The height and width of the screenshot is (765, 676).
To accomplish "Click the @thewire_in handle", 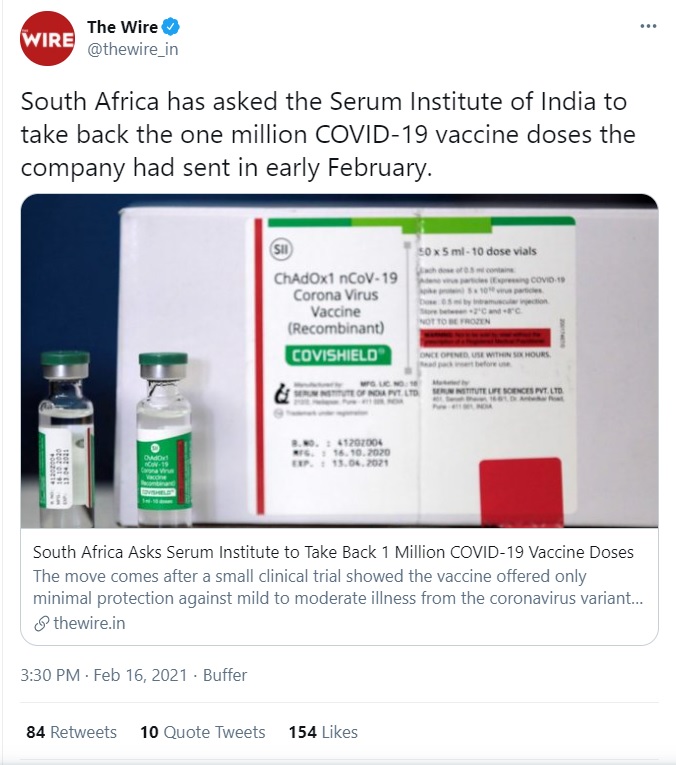I will 133,50.
